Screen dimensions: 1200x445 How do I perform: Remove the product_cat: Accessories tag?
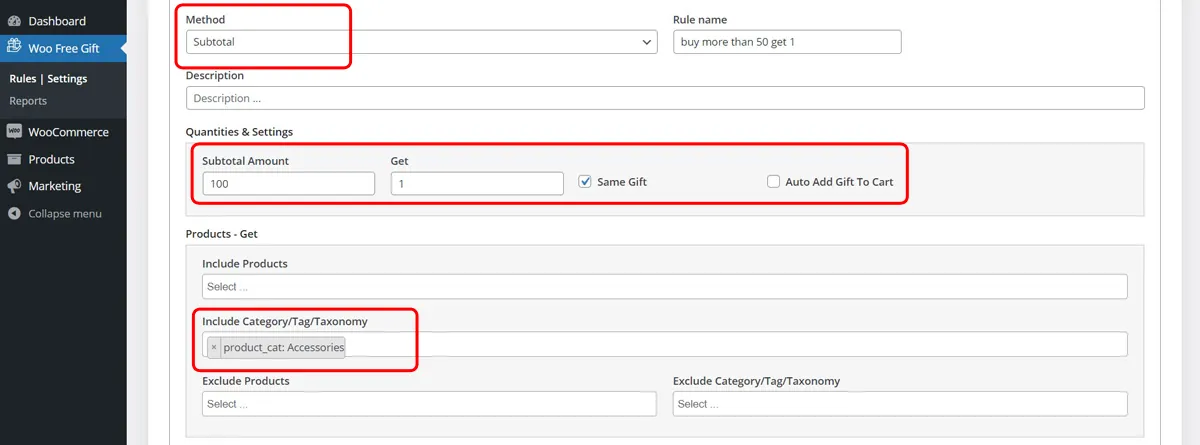pyautogui.click(x=214, y=347)
